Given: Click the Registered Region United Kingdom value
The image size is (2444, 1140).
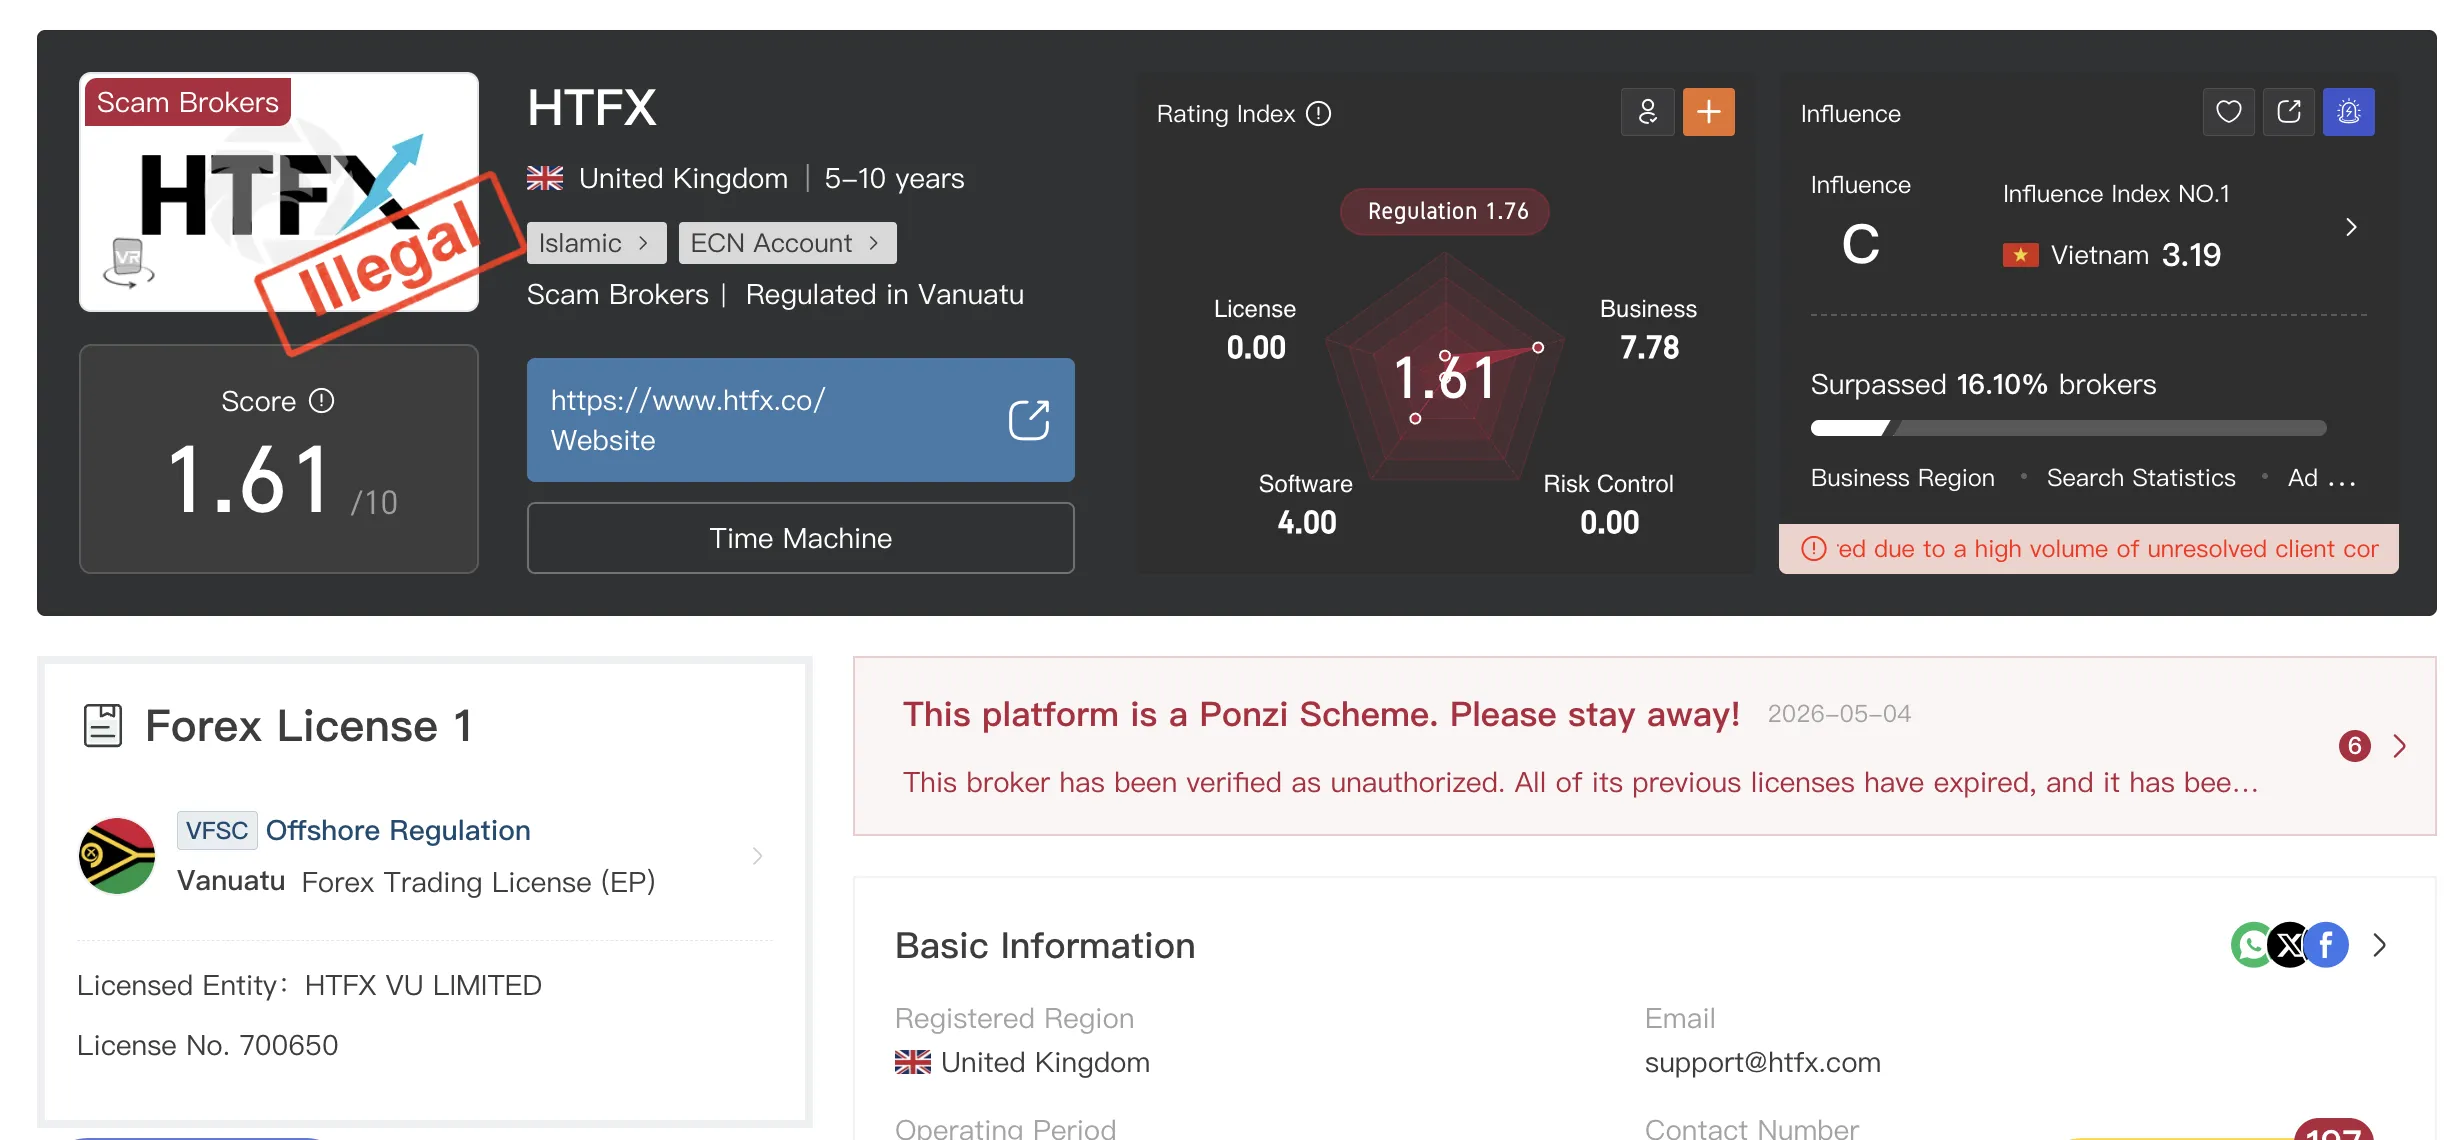Looking at the screenshot, I should pyautogui.click(x=1022, y=1062).
